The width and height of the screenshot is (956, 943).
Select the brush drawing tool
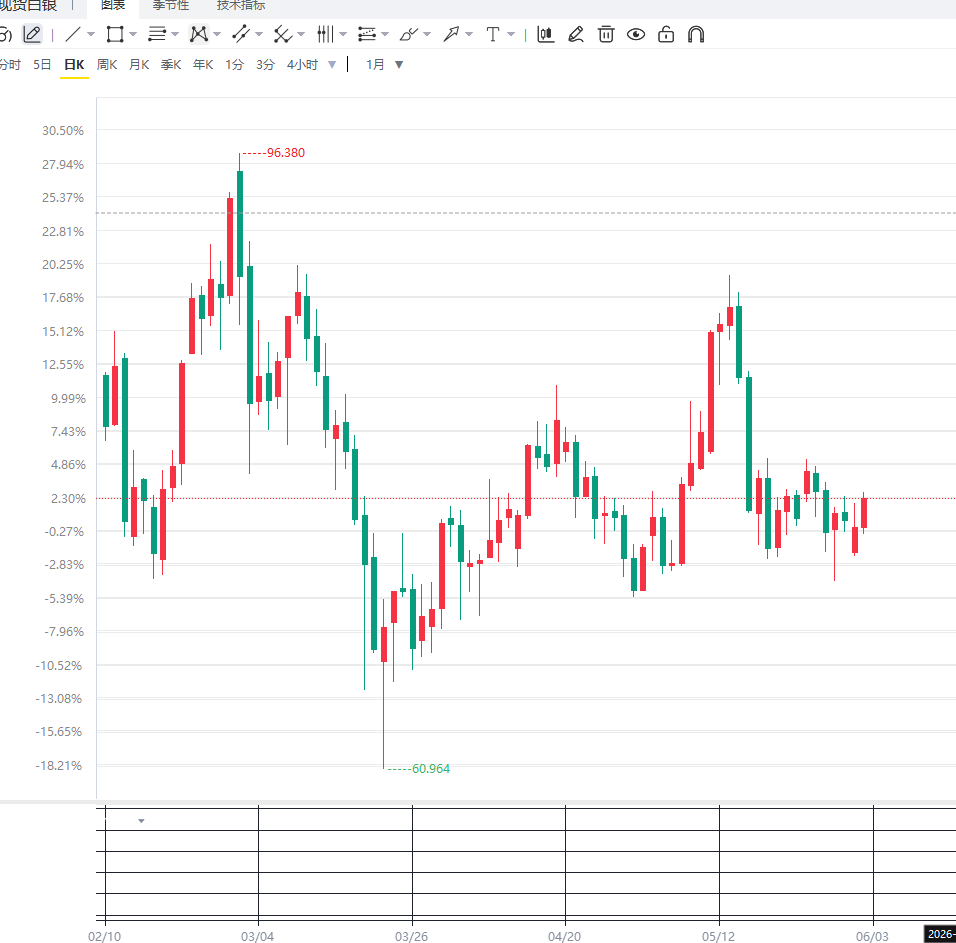click(408, 34)
